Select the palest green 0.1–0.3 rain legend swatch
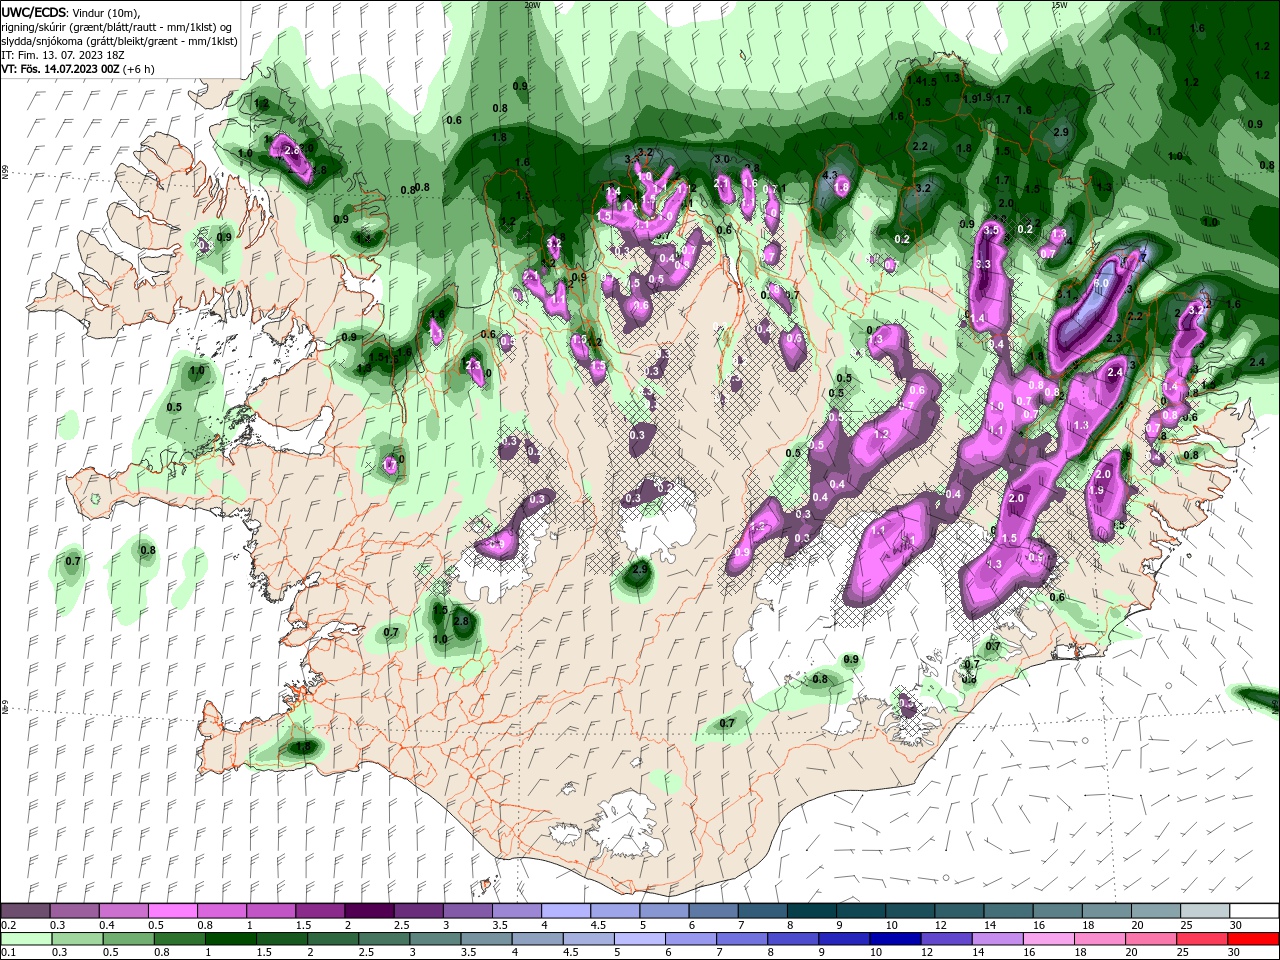Viewport: 1280px width, 960px height. (x=26, y=939)
